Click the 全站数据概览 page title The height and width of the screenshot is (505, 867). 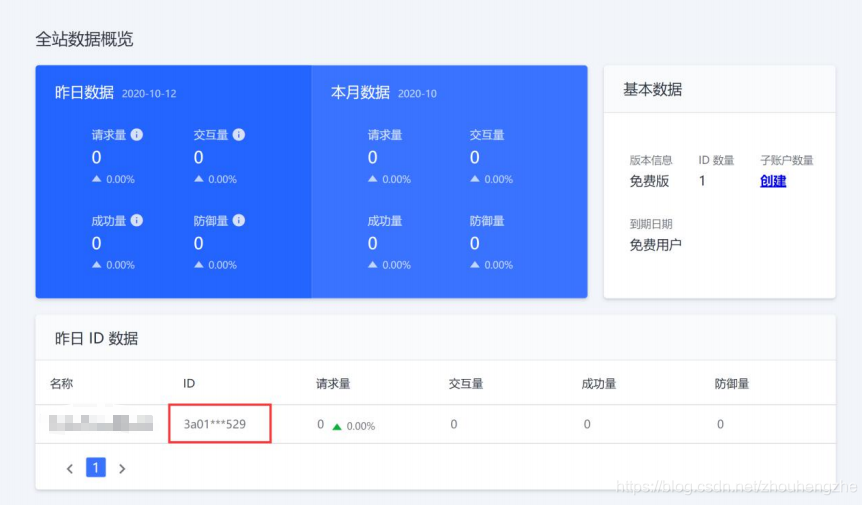tap(84, 39)
